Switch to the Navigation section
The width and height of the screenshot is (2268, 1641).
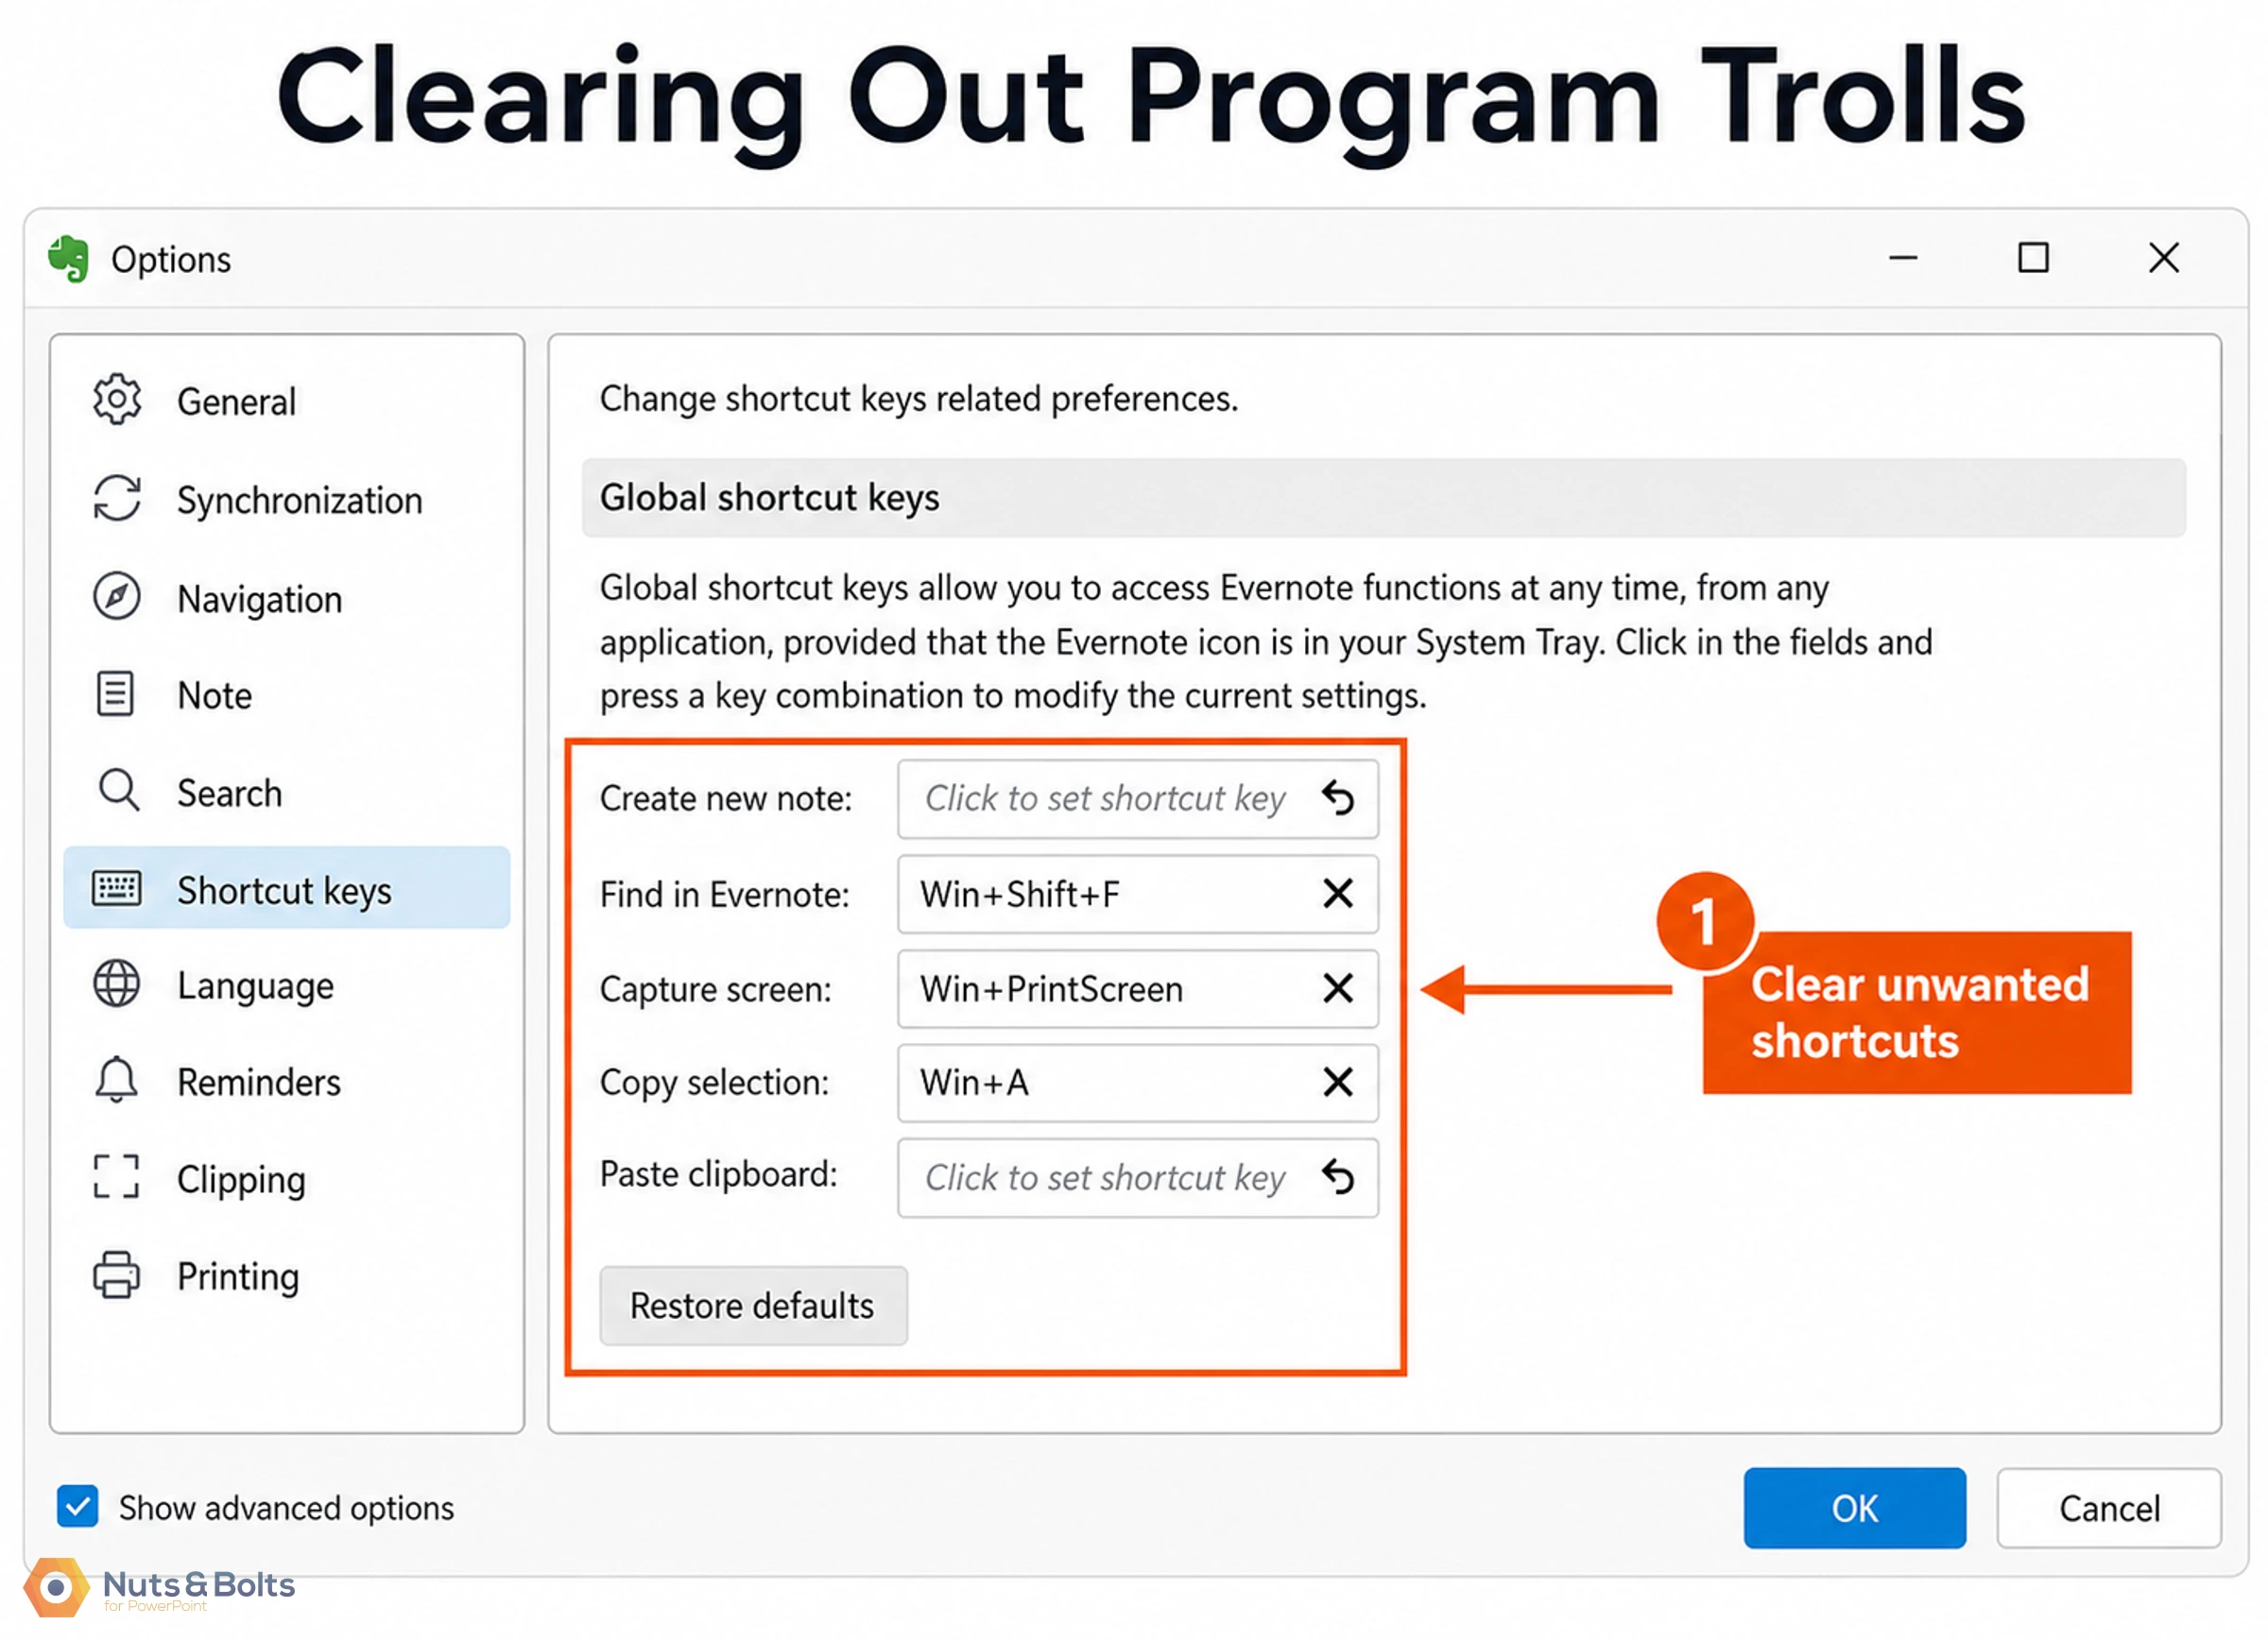click(x=260, y=599)
